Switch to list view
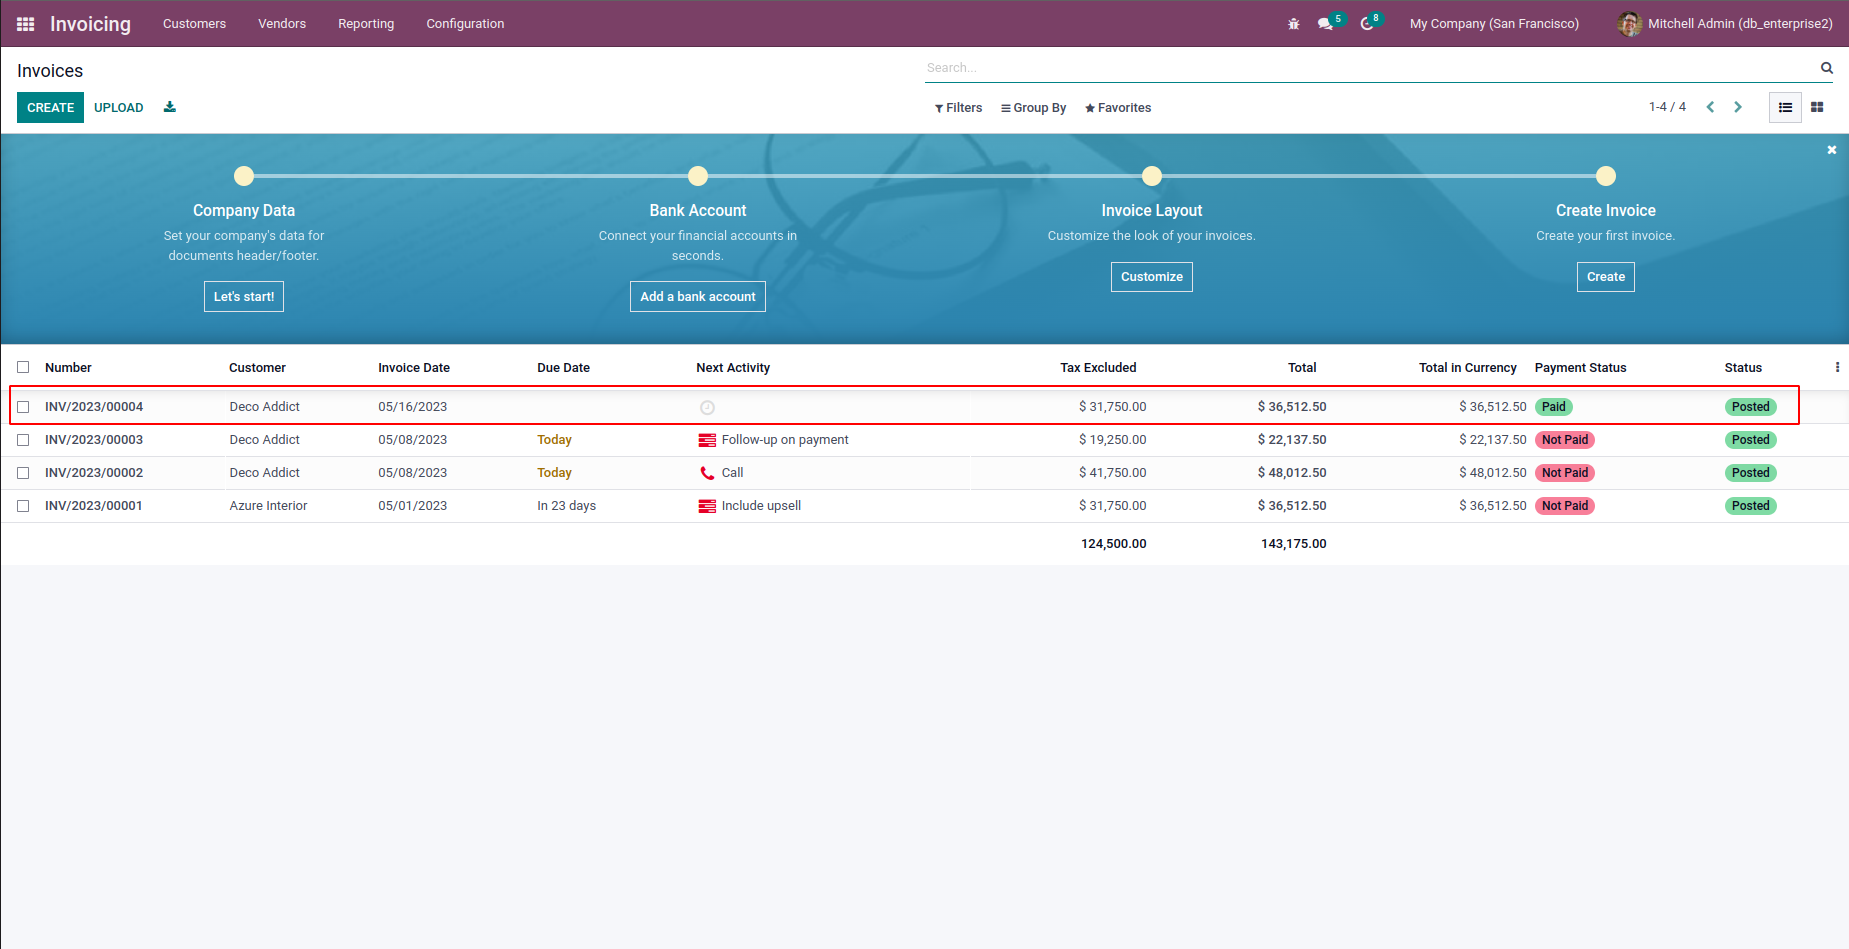Screen dimensions: 1849x949 (1785, 107)
